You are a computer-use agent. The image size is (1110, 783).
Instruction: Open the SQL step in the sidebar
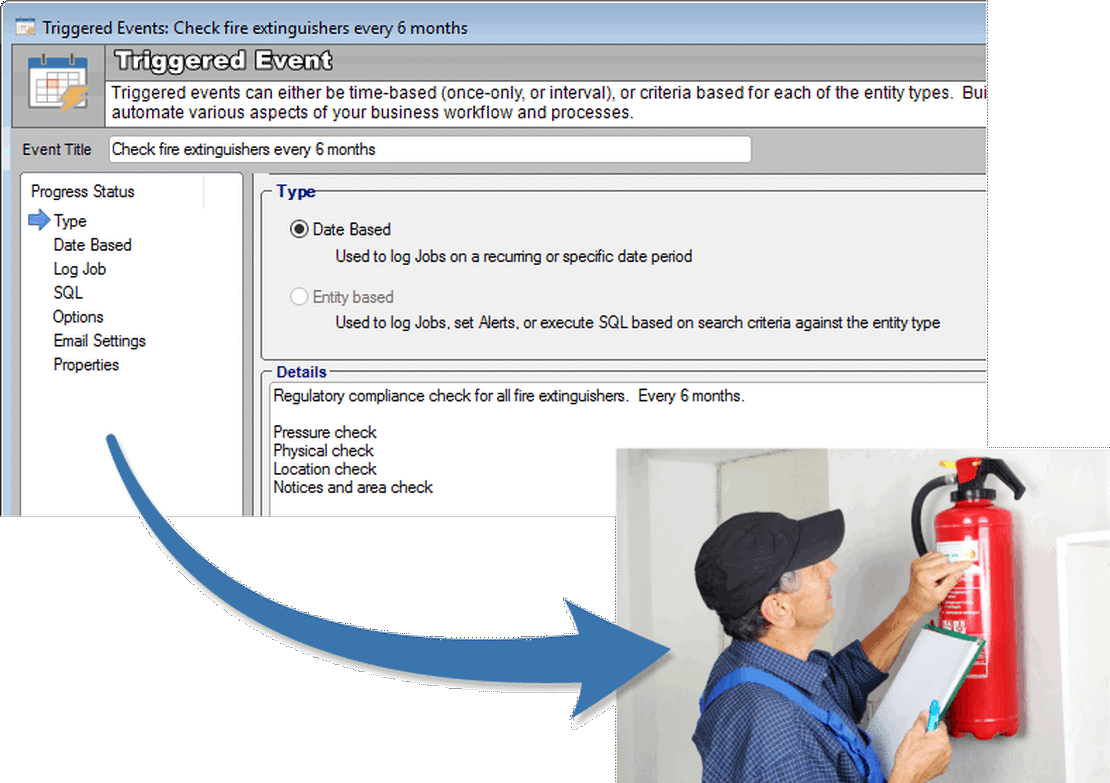[68, 293]
